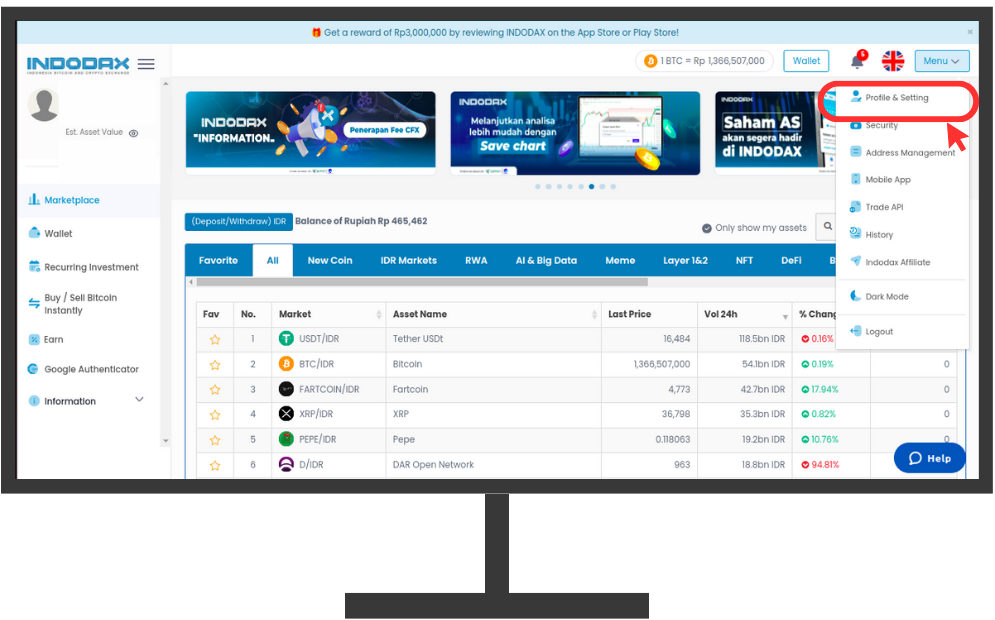Open the Help chat button
The height and width of the screenshot is (620, 995).
[930, 458]
